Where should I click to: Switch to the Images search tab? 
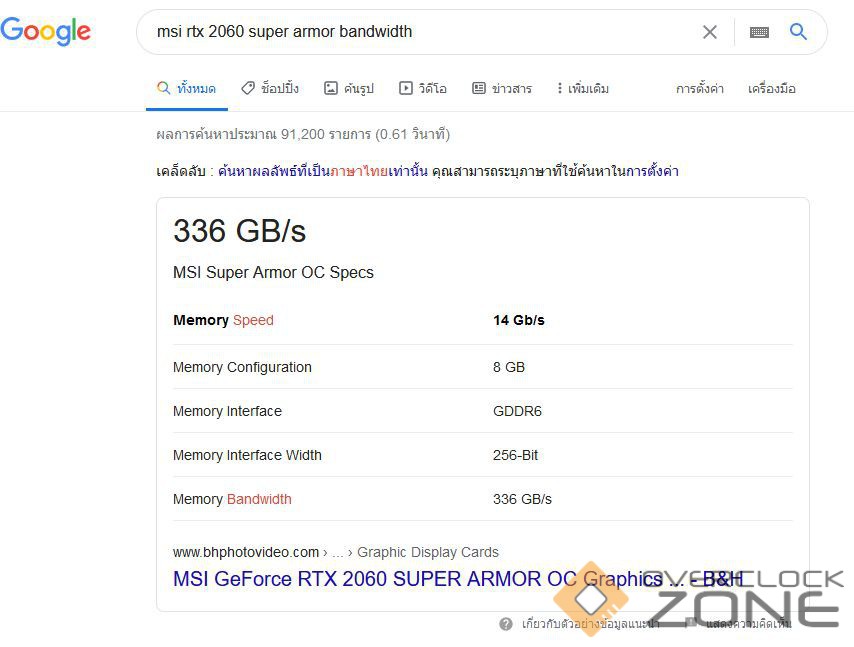349,89
